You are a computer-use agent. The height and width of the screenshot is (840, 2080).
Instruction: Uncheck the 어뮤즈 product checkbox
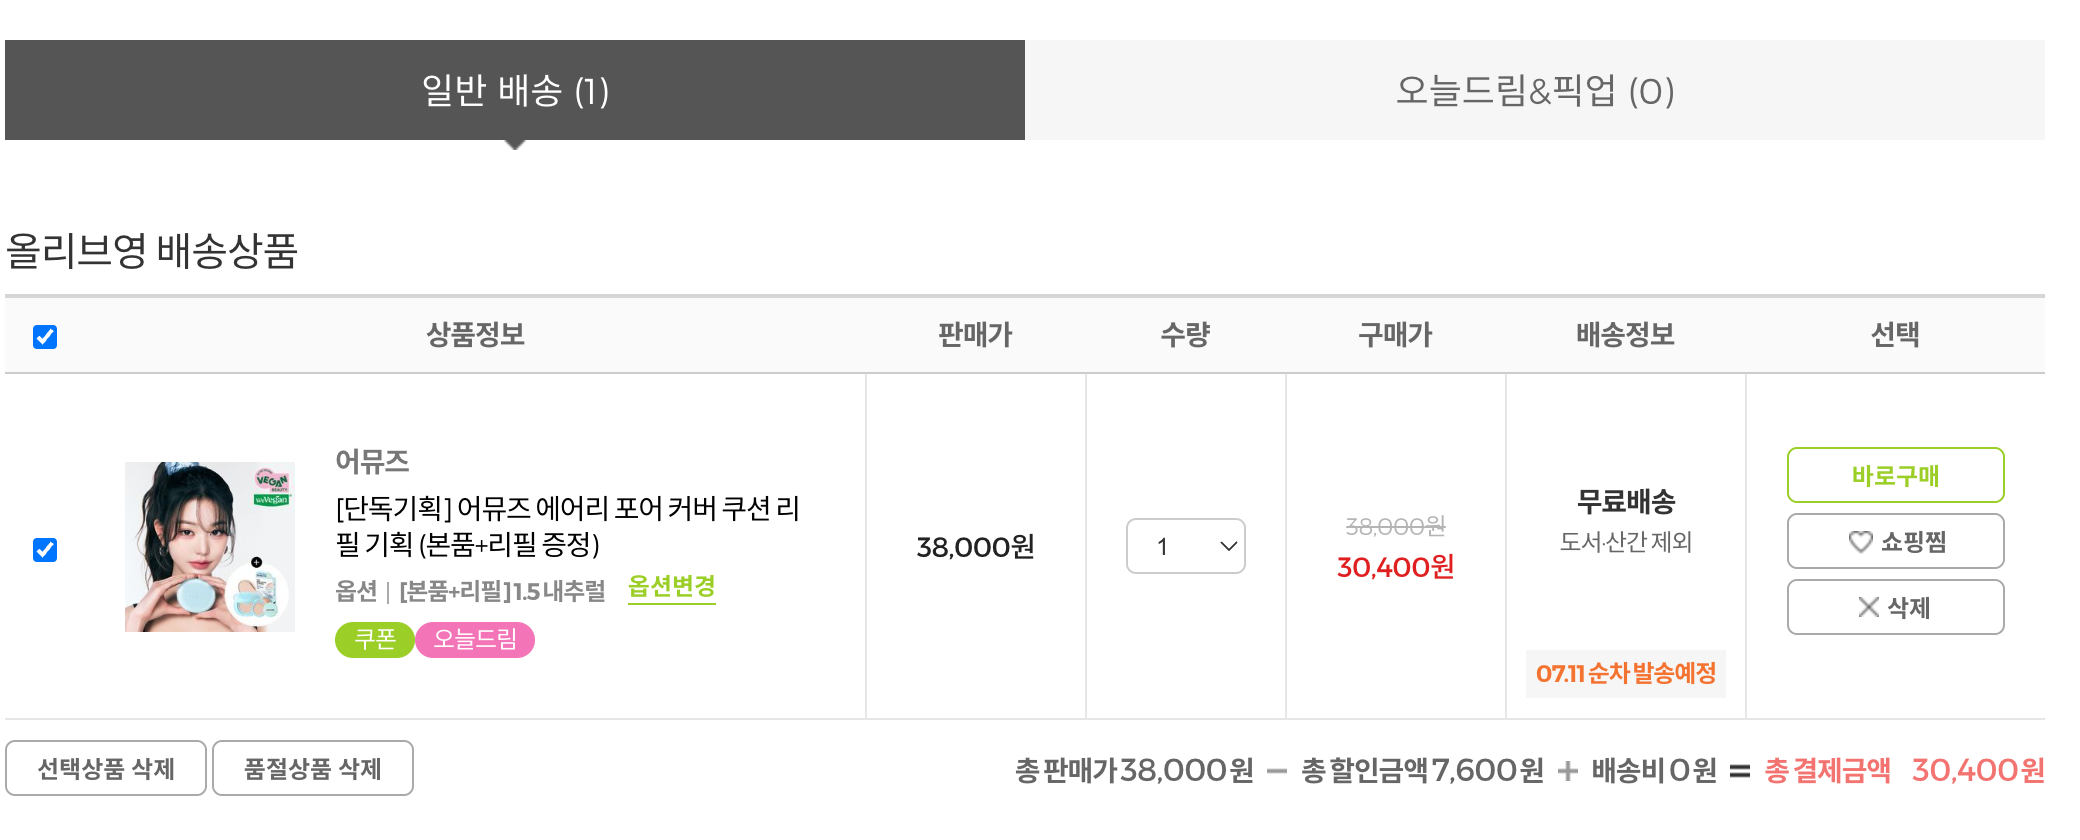click(x=45, y=550)
